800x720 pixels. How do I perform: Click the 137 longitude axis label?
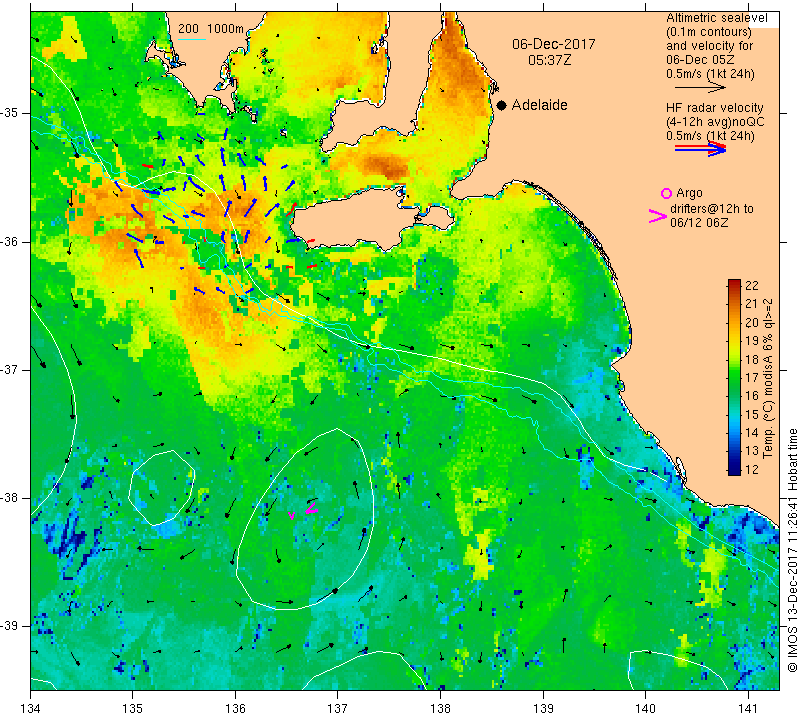337,708
